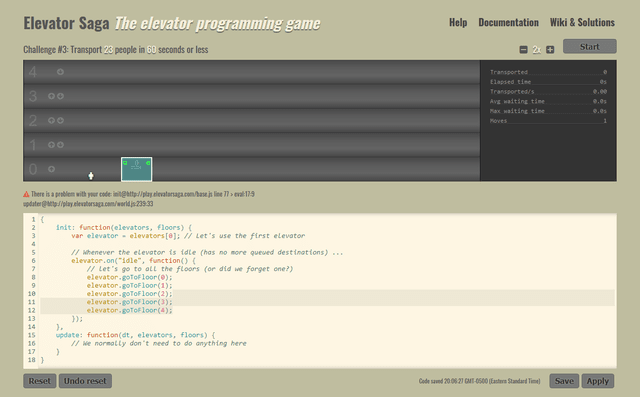
Task: Click line number 18 in the editor gutter
Action: (31, 360)
